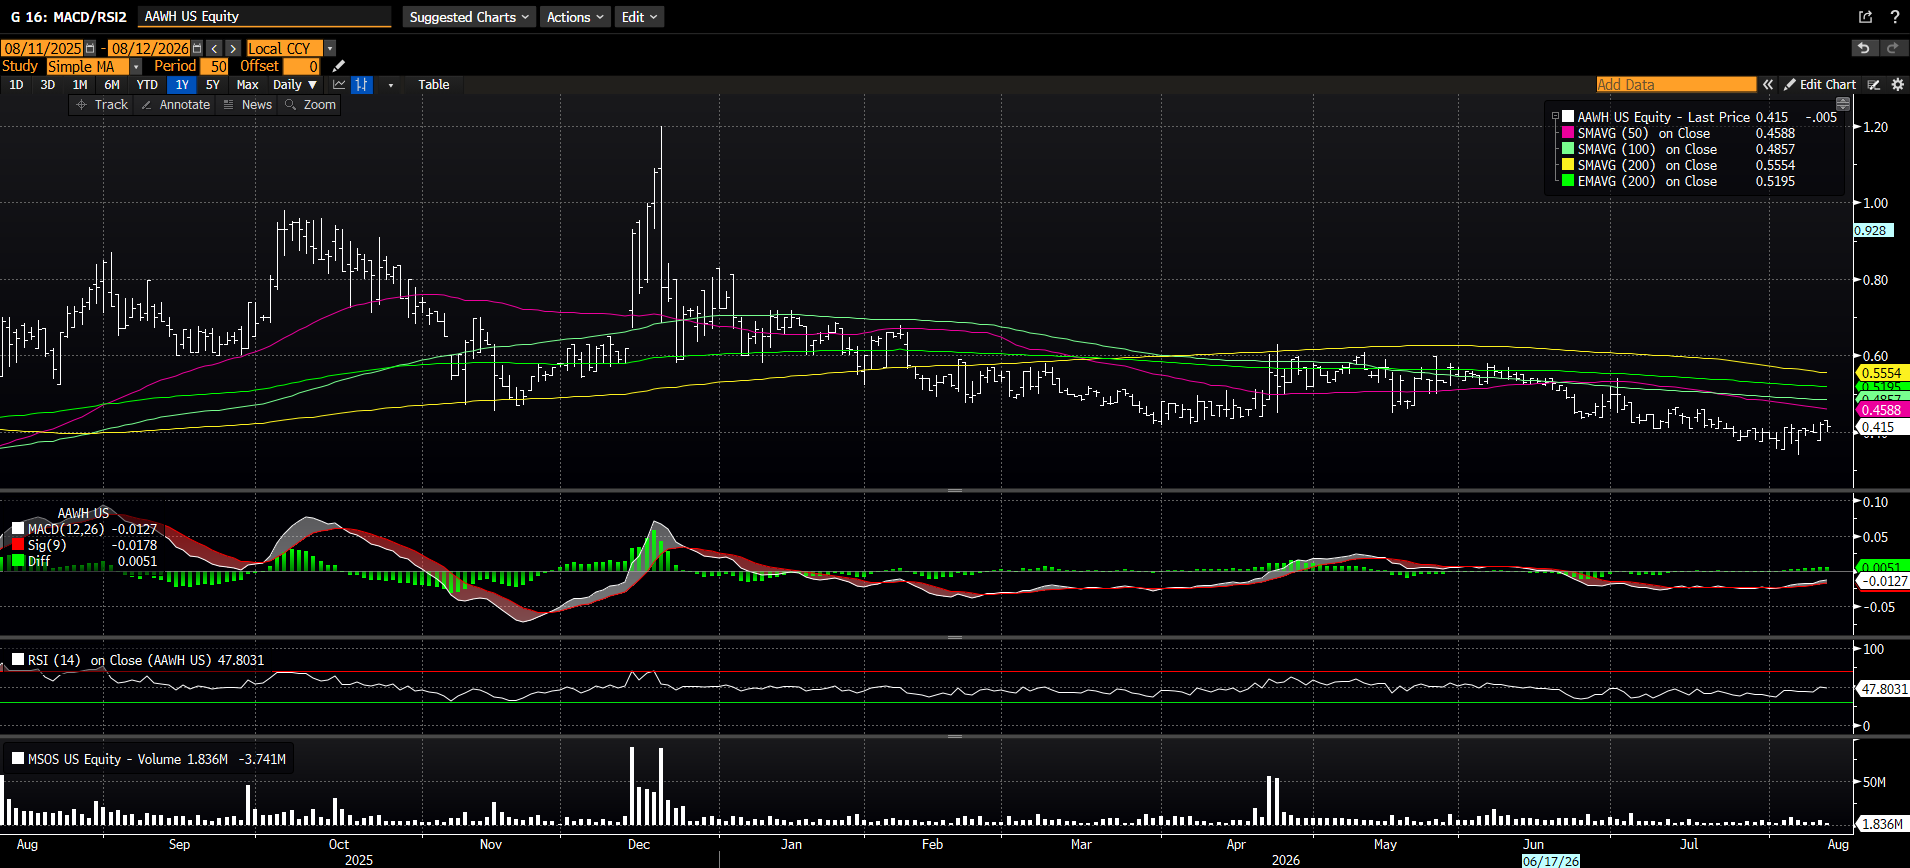Image resolution: width=1910 pixels, height=868 pixels.
Task: Click the RSI (14) legend swatch
Action: click(x=18, y=660)
